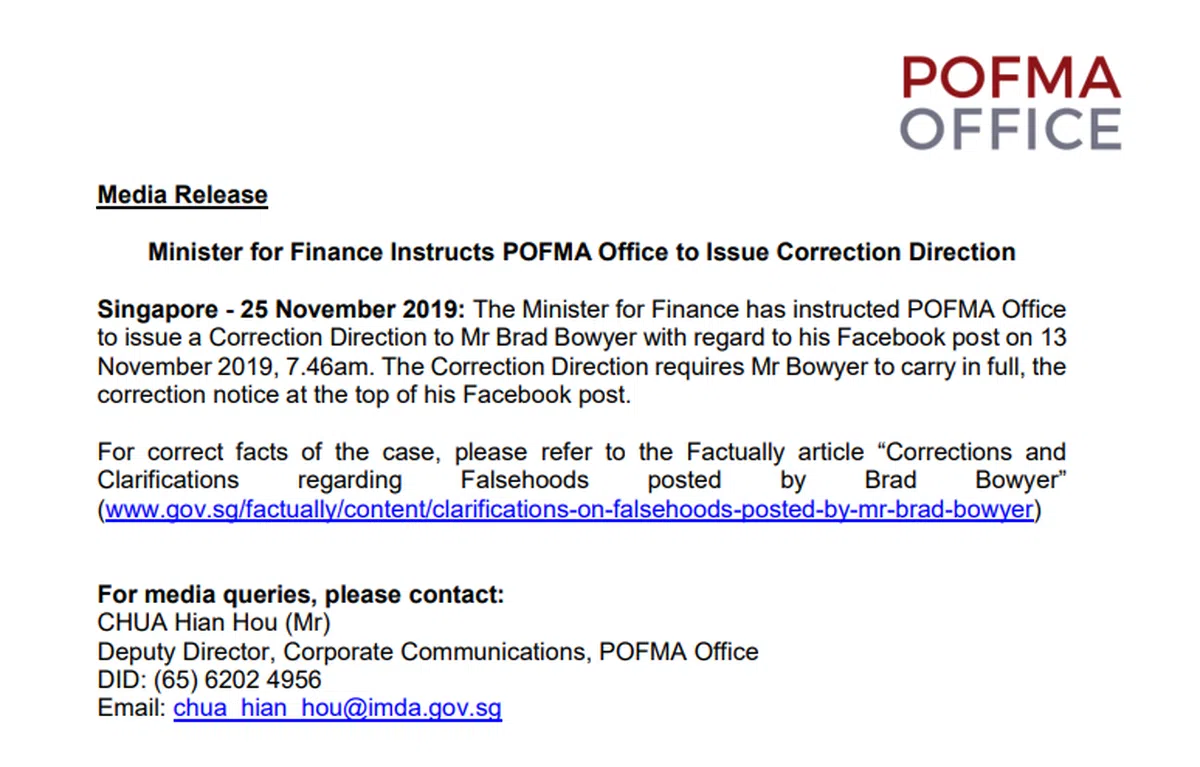This screenshot has height=767, width=1200.
Task: Click the "Email:" label text
Action: (132, 709)
